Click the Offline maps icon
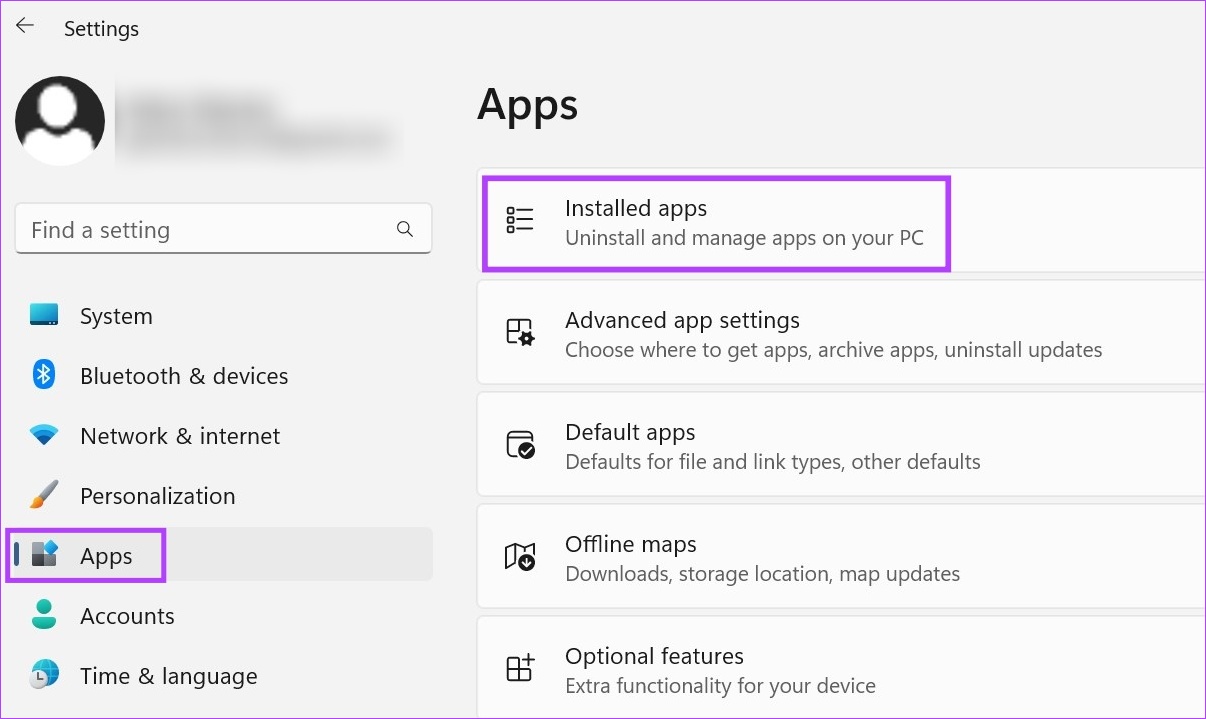Viewport: 1206px width, 719px height. [520, 556]
